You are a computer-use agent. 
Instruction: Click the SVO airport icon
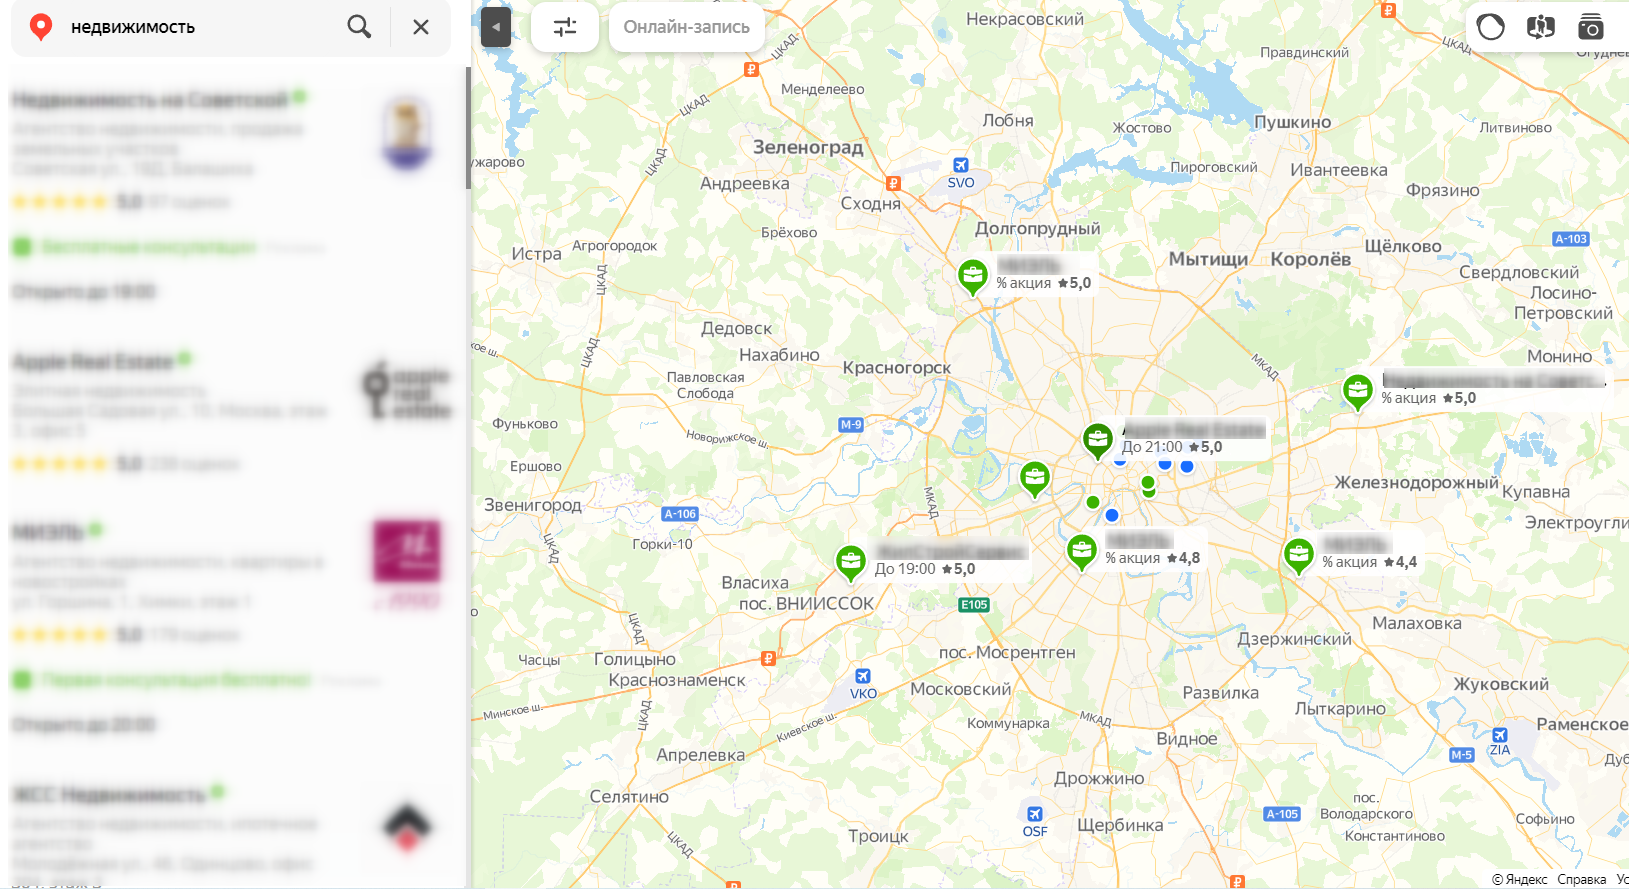tap(961, 165)
